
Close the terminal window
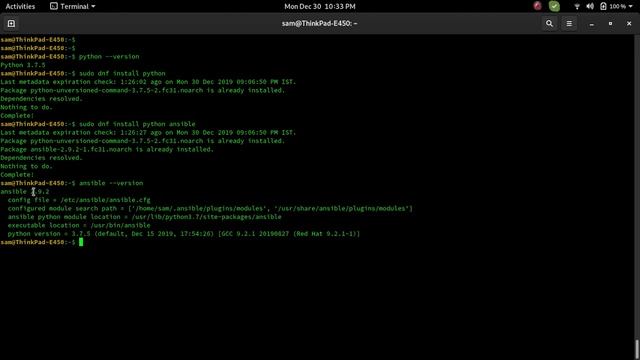click(x=629, y=24)
